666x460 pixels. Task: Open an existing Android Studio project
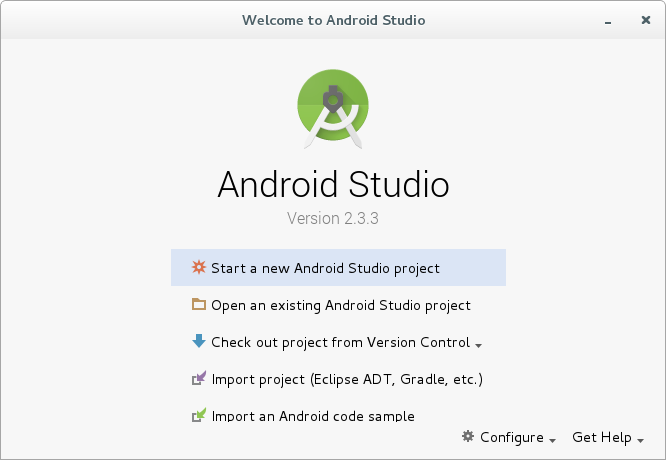338,305
